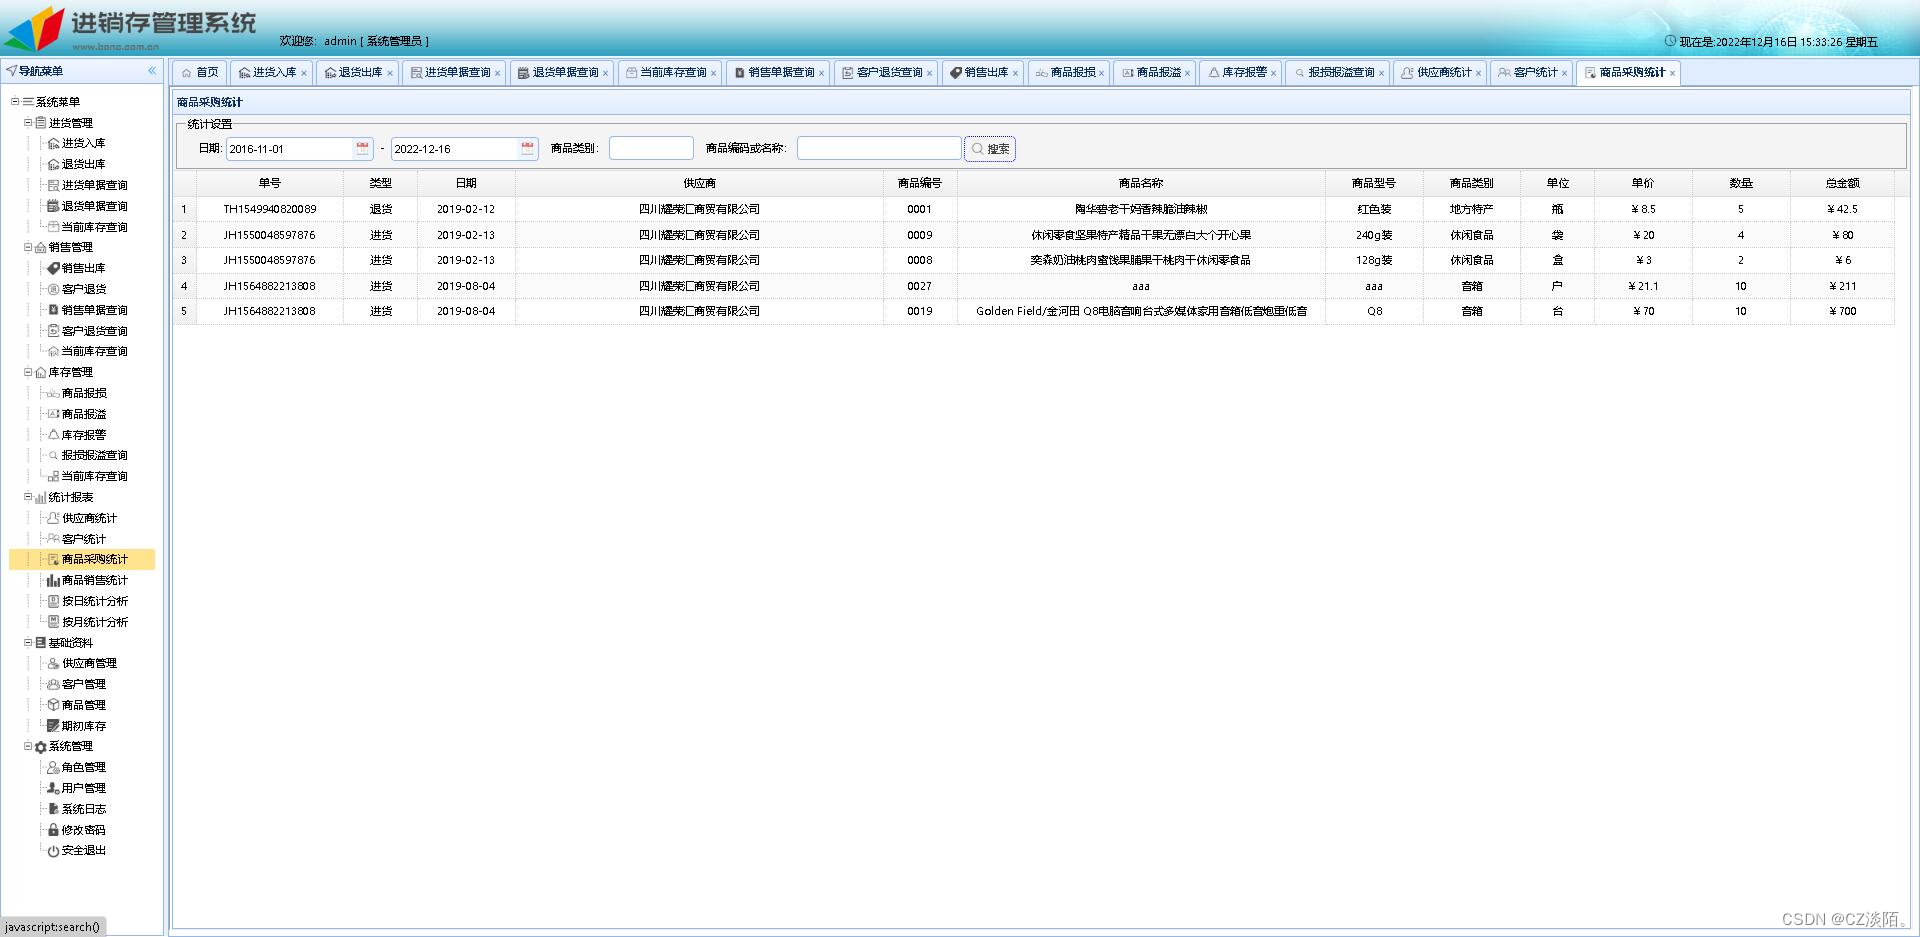1920x937 pixels.
Task: Switch to the 供应商统计 tab
Action: tap(1438, 72)
